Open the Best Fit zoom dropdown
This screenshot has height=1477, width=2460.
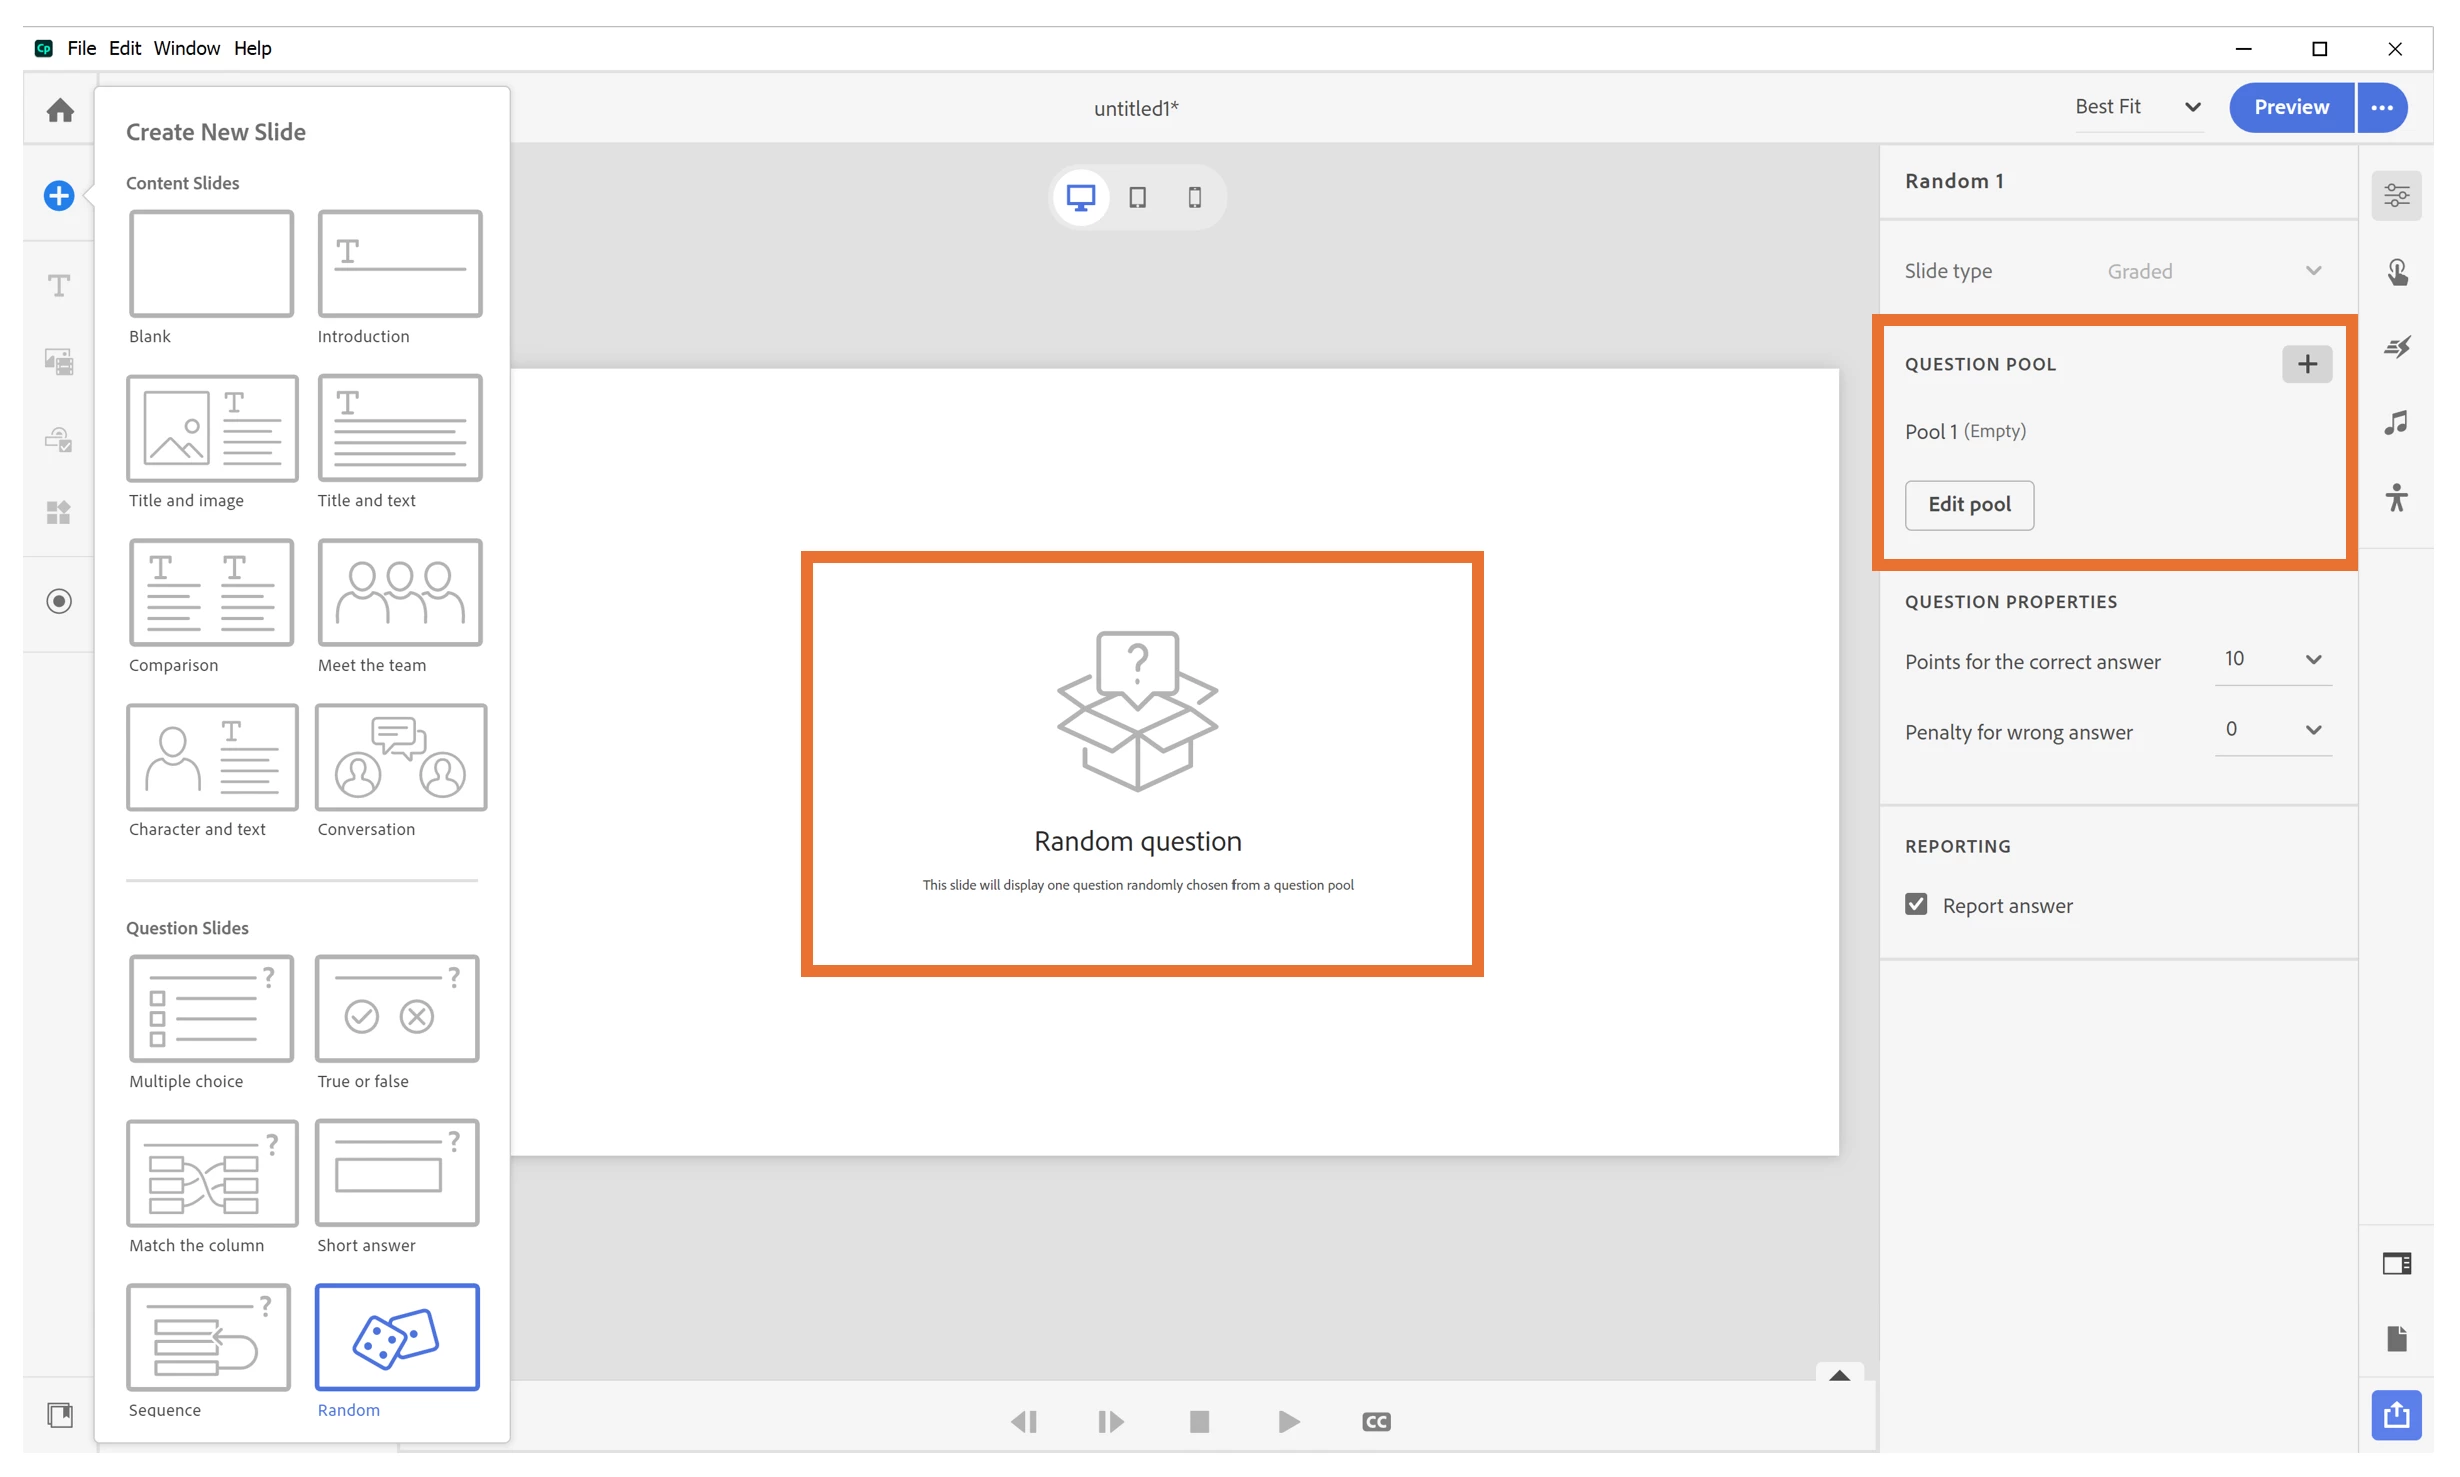click(2138, 107)
